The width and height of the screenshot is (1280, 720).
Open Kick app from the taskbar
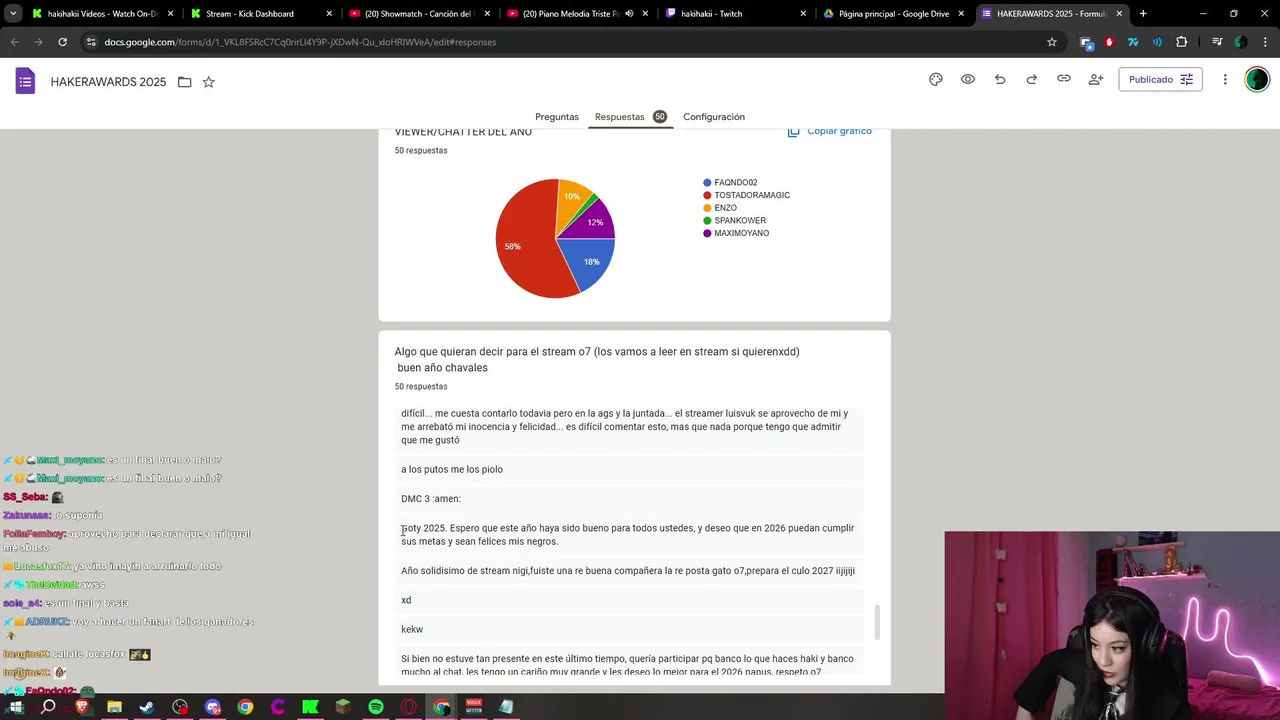(x=310, y=707)
